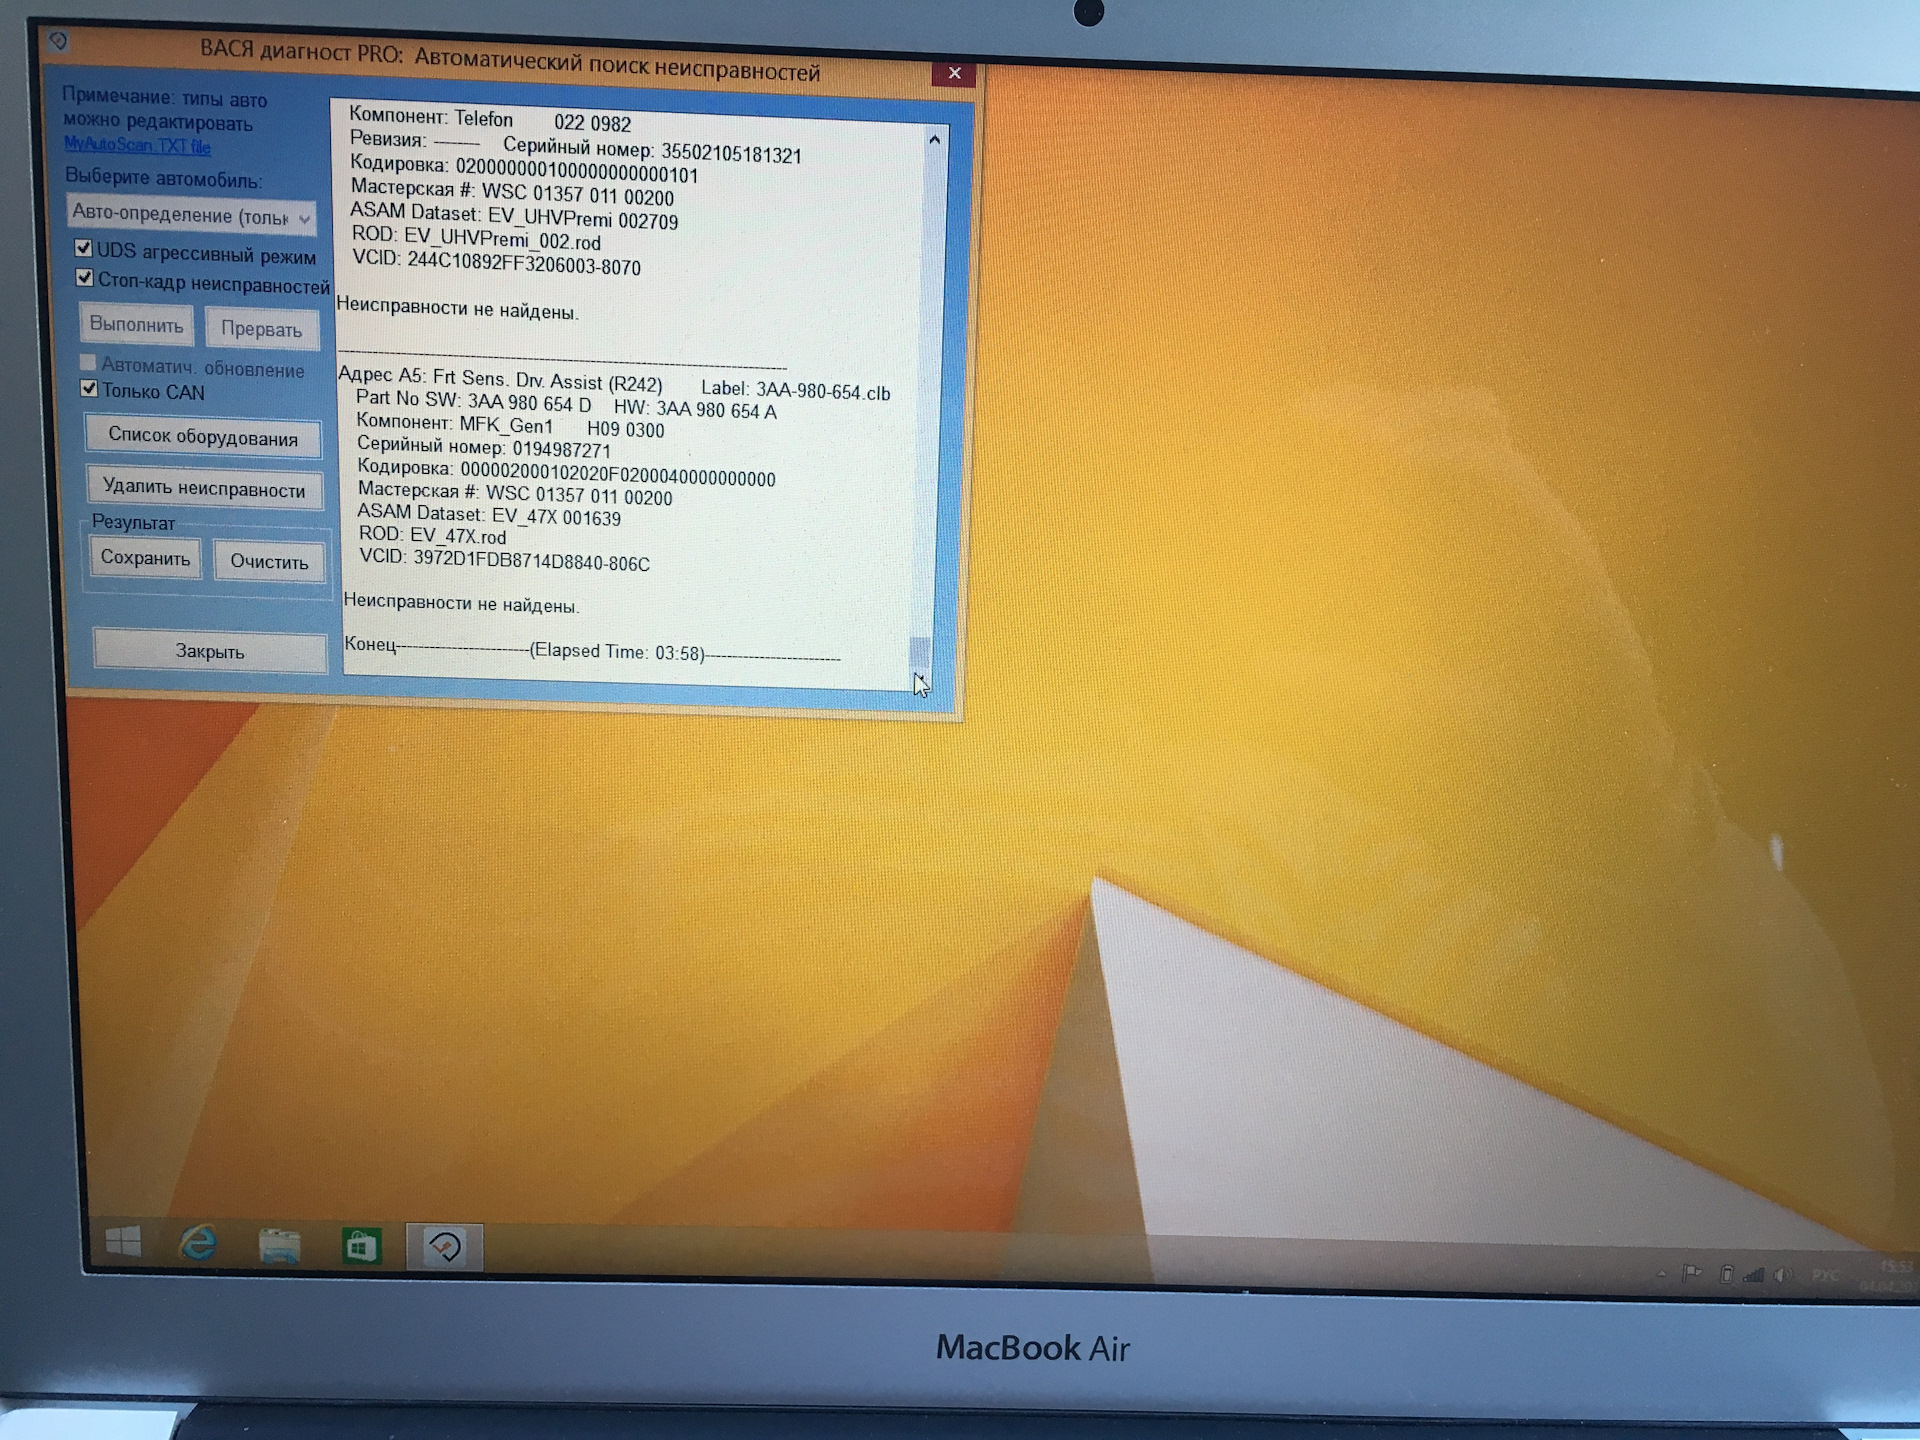Click the results scrollbar thumb
This screenshot has width=1920, height=1440.
pyautogui.click(x=920, y=654)
